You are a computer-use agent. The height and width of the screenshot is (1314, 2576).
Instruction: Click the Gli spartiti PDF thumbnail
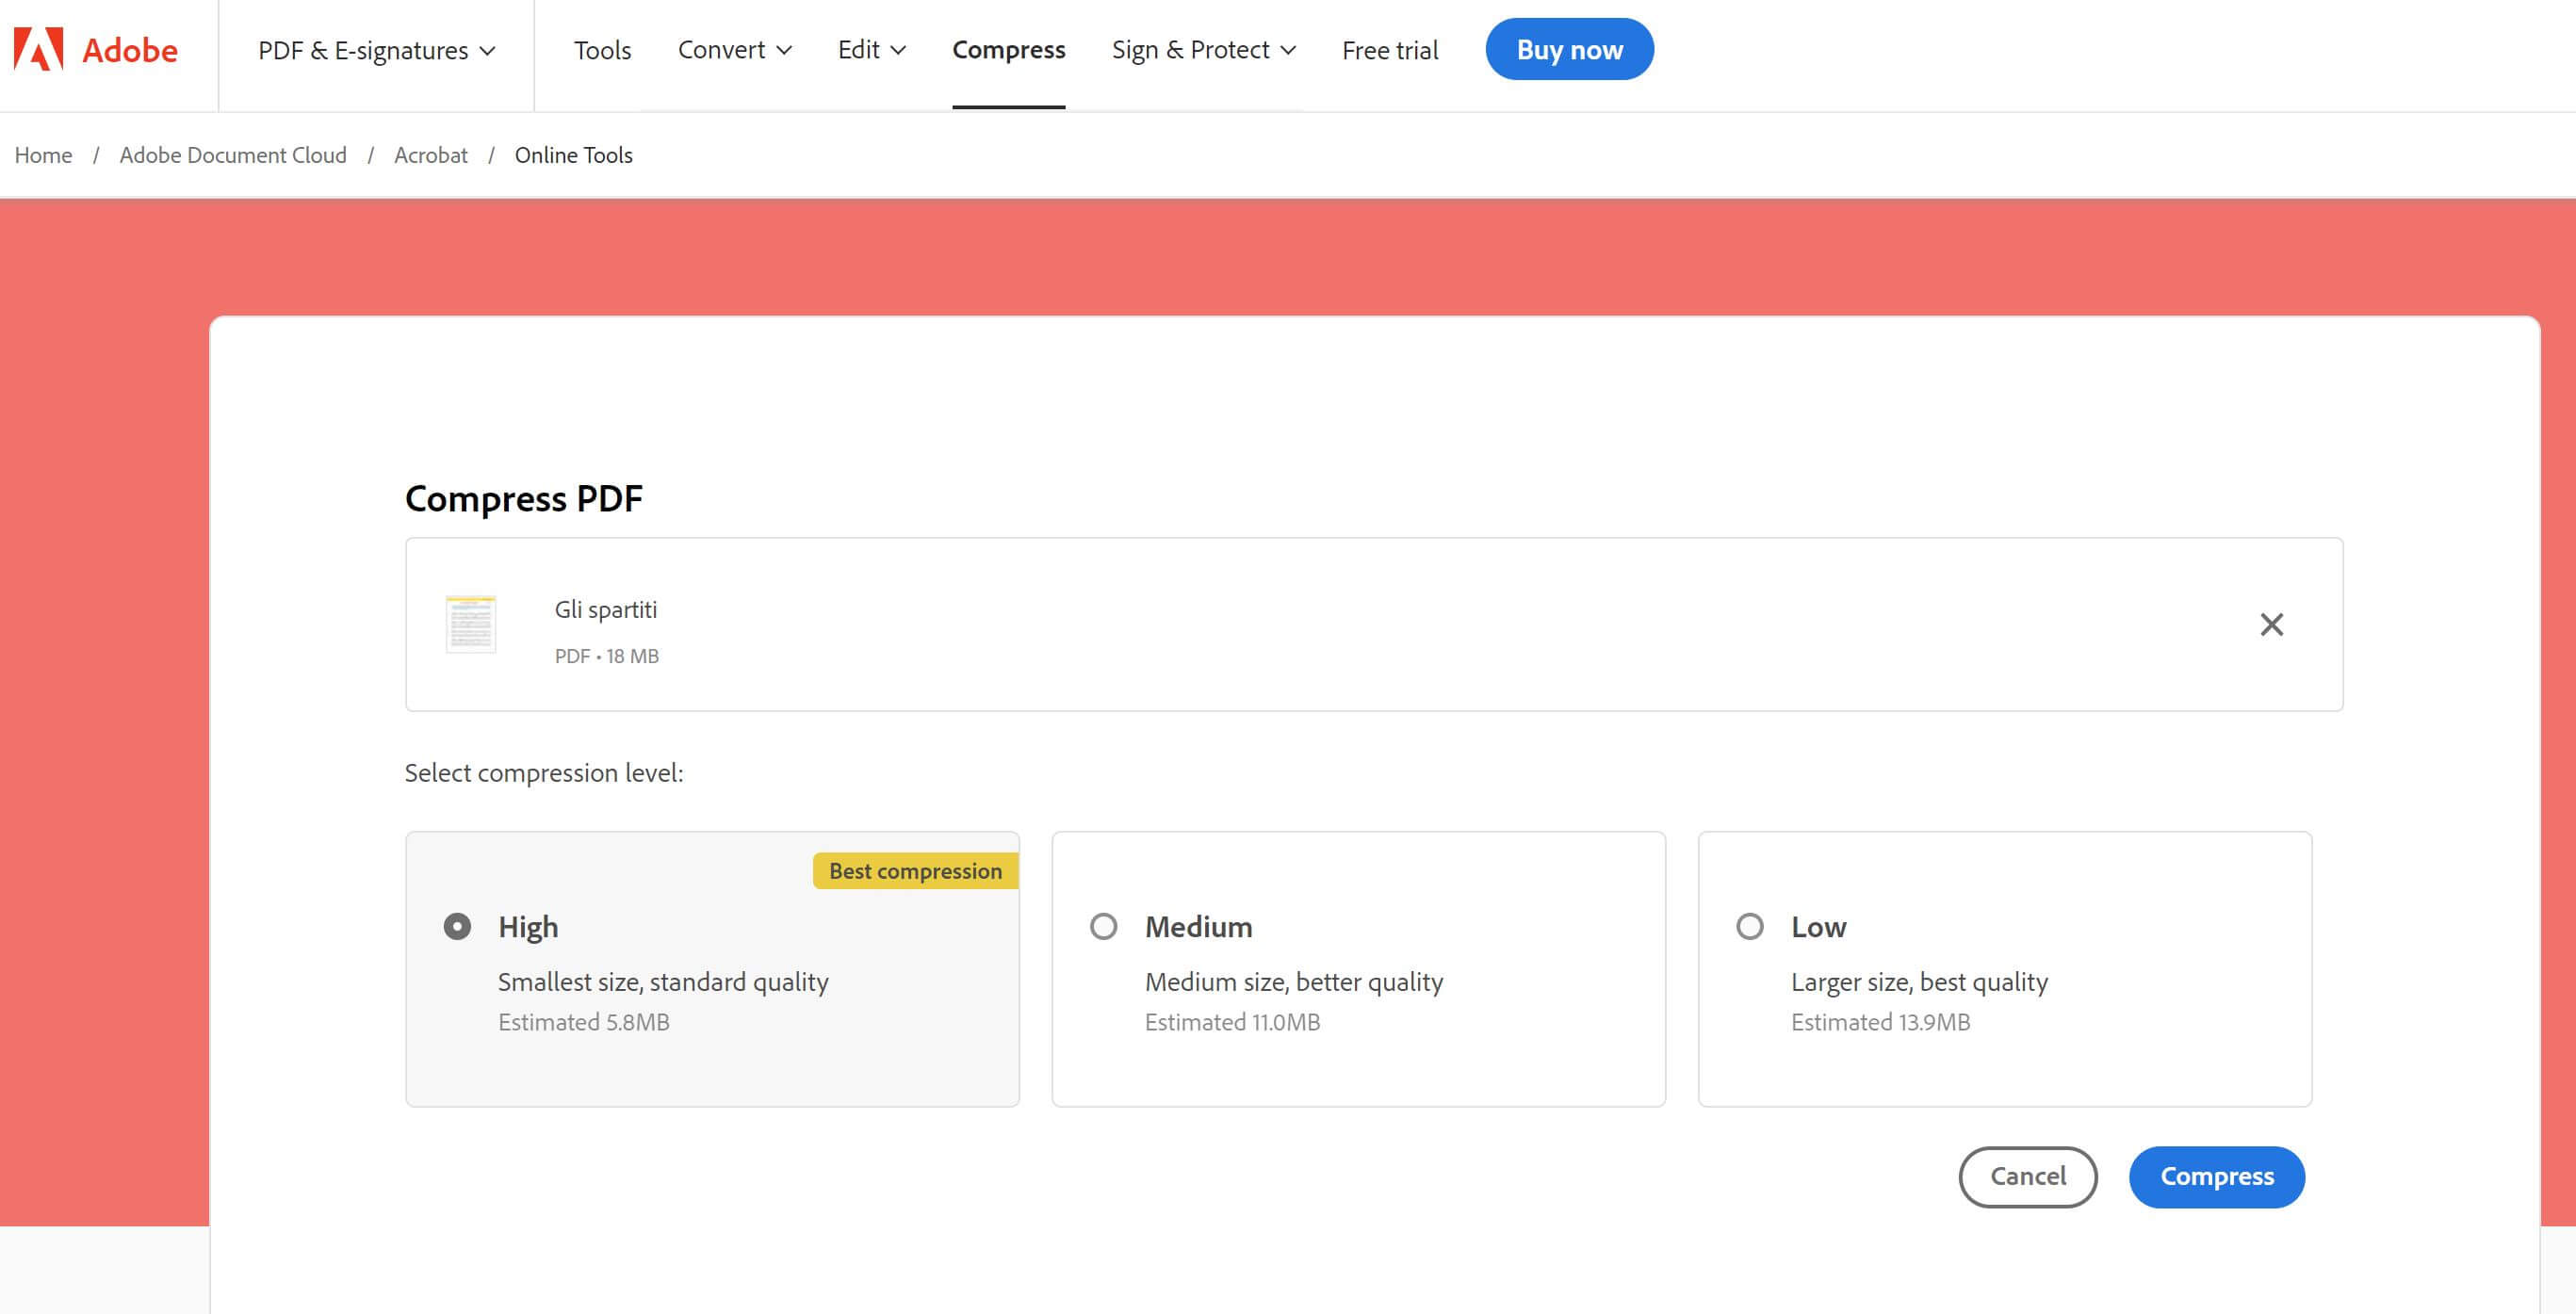pos(470,624)
